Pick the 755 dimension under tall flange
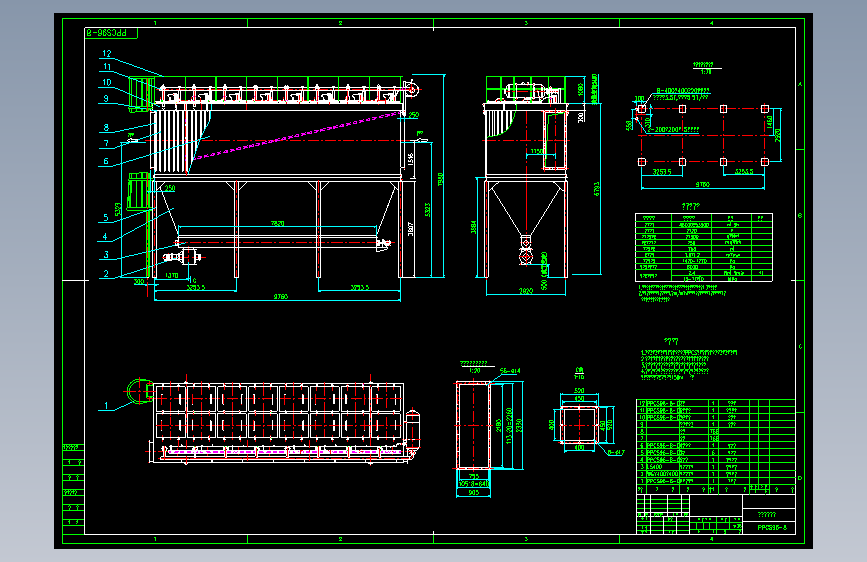The width and height of the screenshot is (867, 562). [473, 476]
